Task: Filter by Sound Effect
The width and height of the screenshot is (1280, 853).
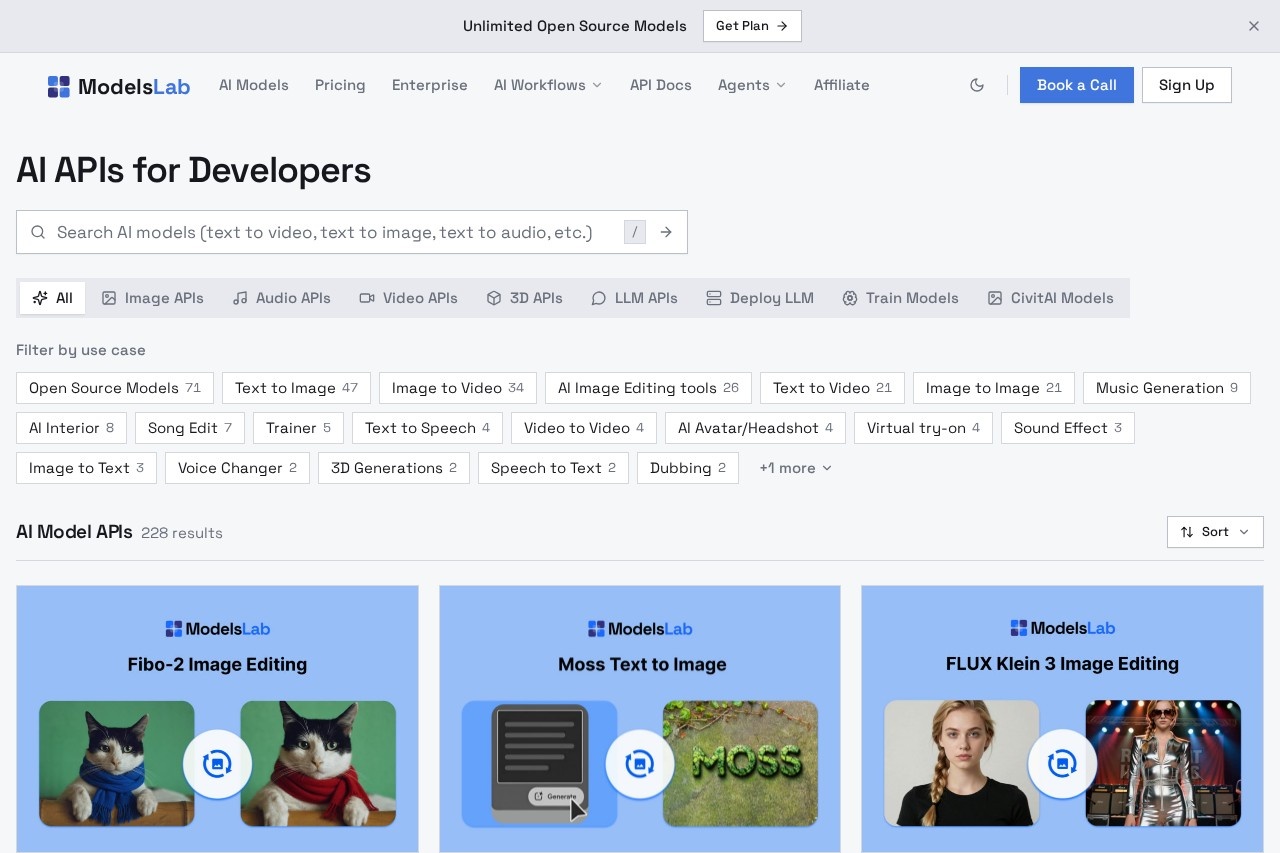Action: [x=1068, y=428]
